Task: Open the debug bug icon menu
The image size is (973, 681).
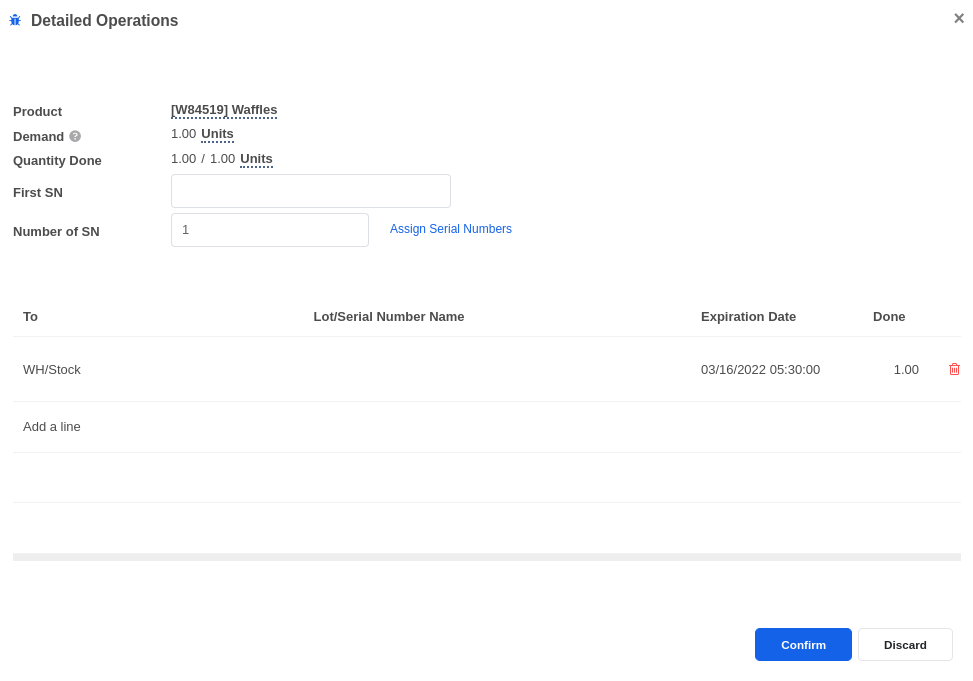Action: click(x=15, y=20)
